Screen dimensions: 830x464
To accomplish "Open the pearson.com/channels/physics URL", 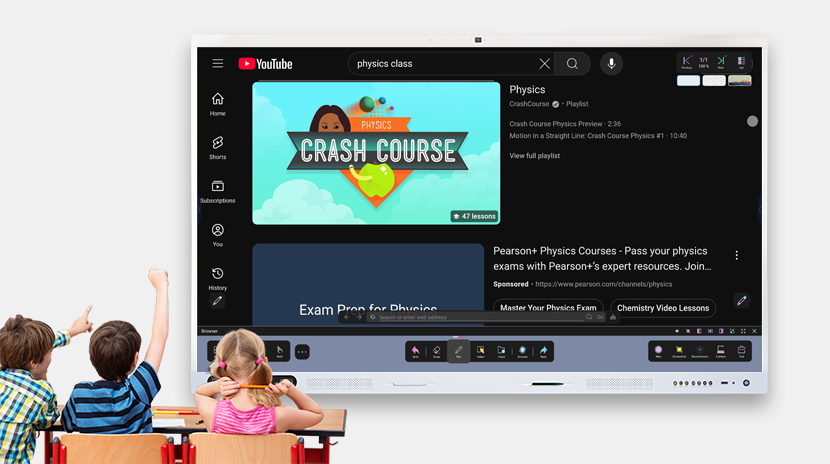I will 603,284.
